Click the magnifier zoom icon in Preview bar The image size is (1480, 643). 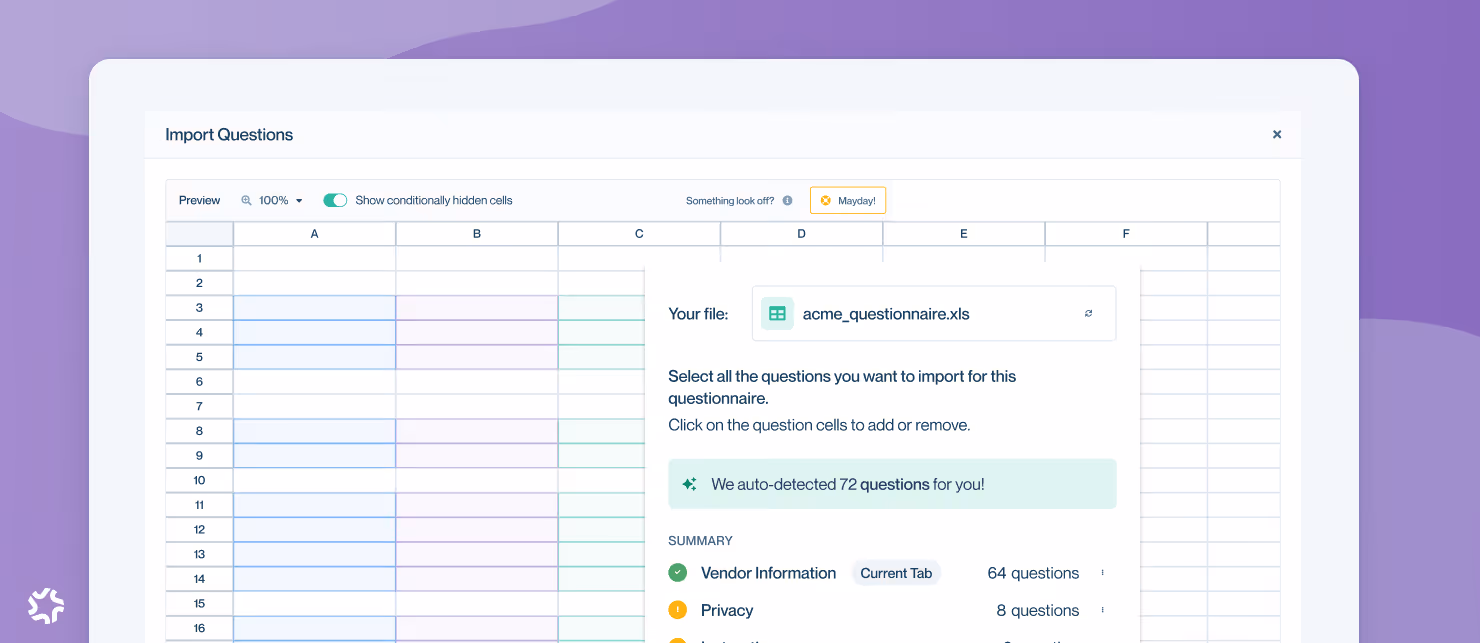coord(246,200)
